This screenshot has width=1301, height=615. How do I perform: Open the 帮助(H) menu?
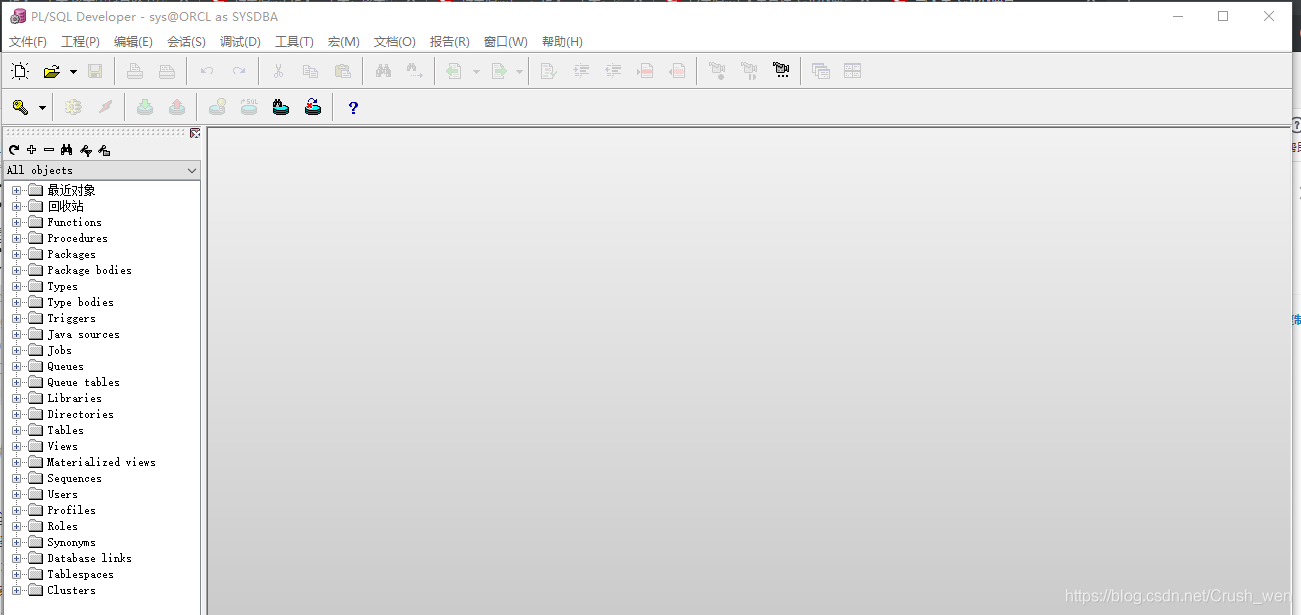pyautogui.click(x=562, y=42)
